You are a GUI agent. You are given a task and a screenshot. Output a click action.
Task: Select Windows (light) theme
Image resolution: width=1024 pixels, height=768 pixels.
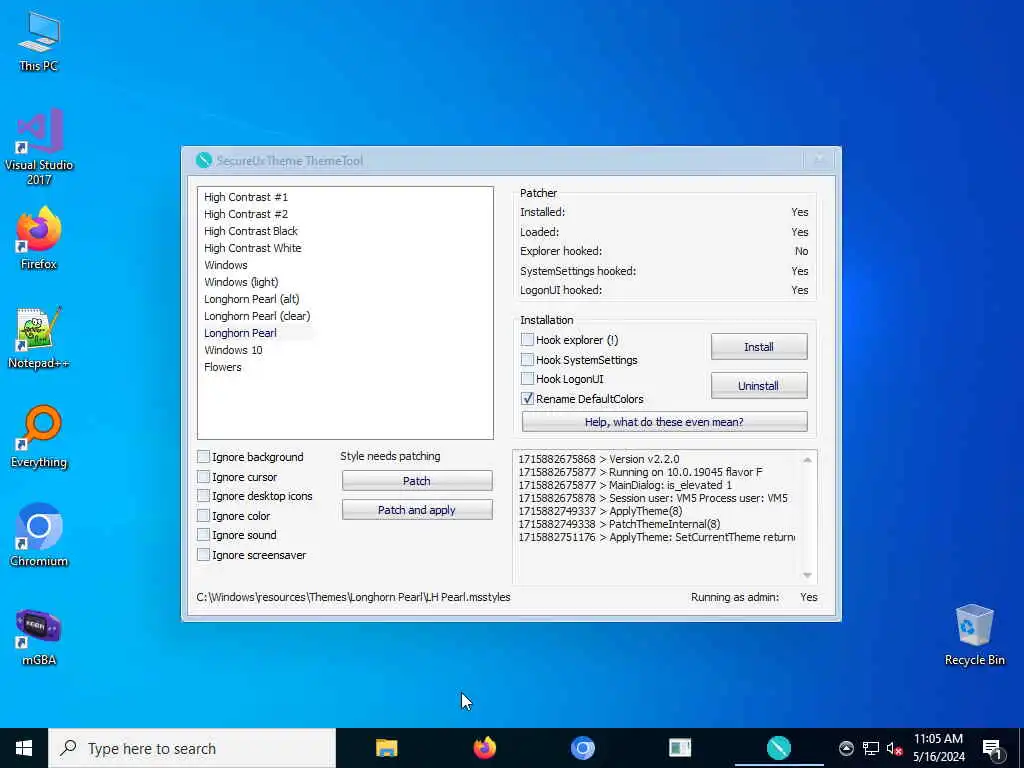241,281
